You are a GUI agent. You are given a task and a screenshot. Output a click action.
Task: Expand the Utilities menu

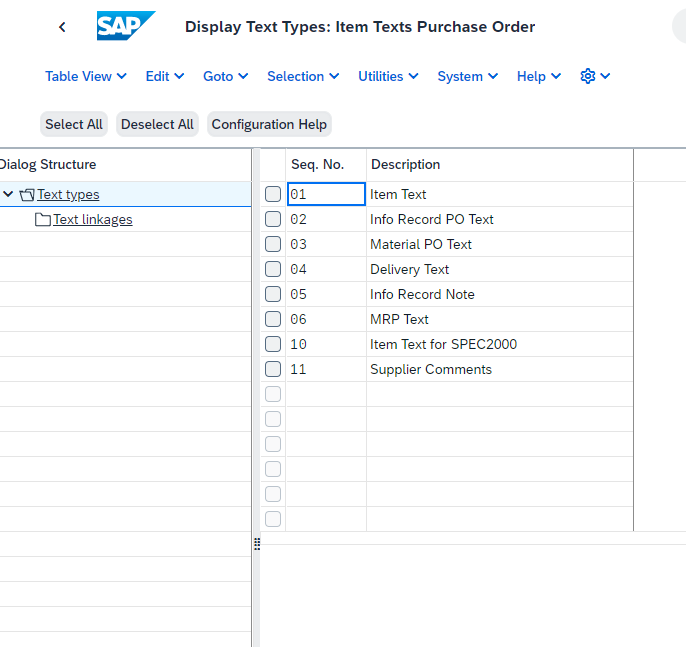tap(388, 76)
